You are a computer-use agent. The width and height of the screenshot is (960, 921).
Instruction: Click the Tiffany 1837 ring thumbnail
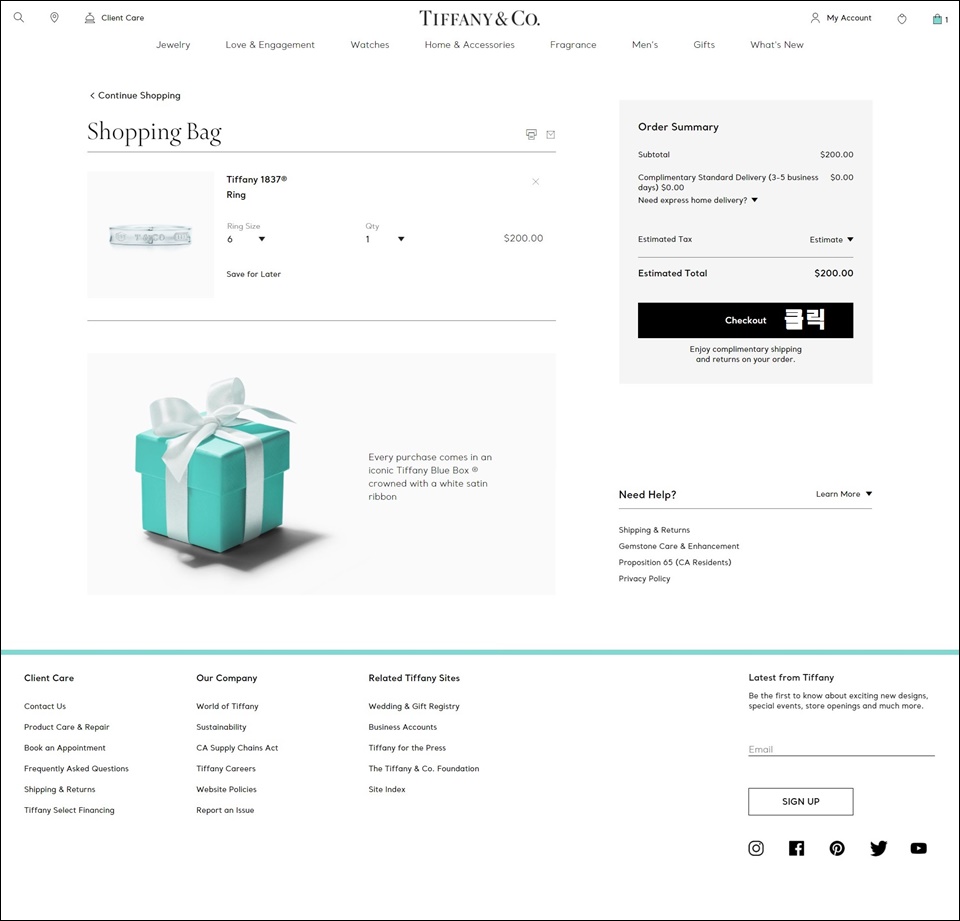click(151, 235)
